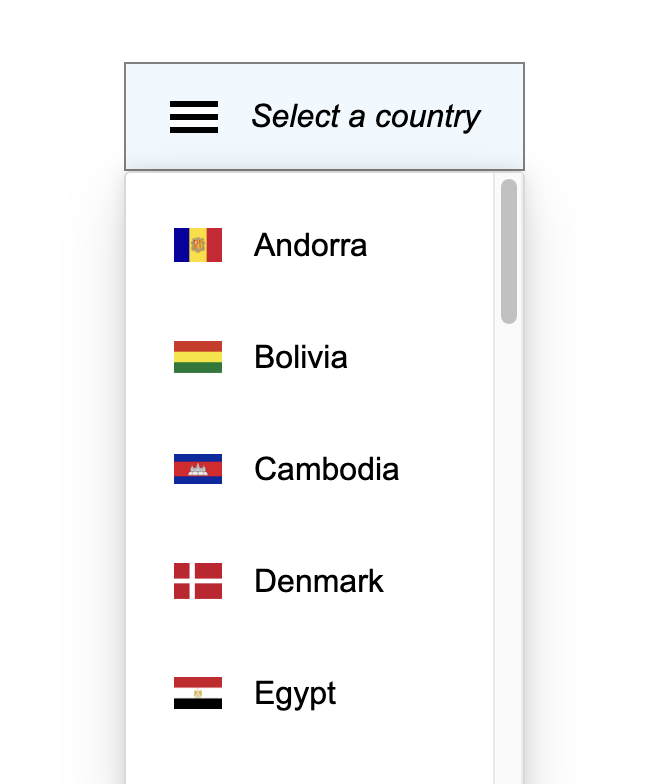This screenshot has width=656, height=784.
Task: Click the dropdown list scrollbar thumb
Action: (509, 251)
